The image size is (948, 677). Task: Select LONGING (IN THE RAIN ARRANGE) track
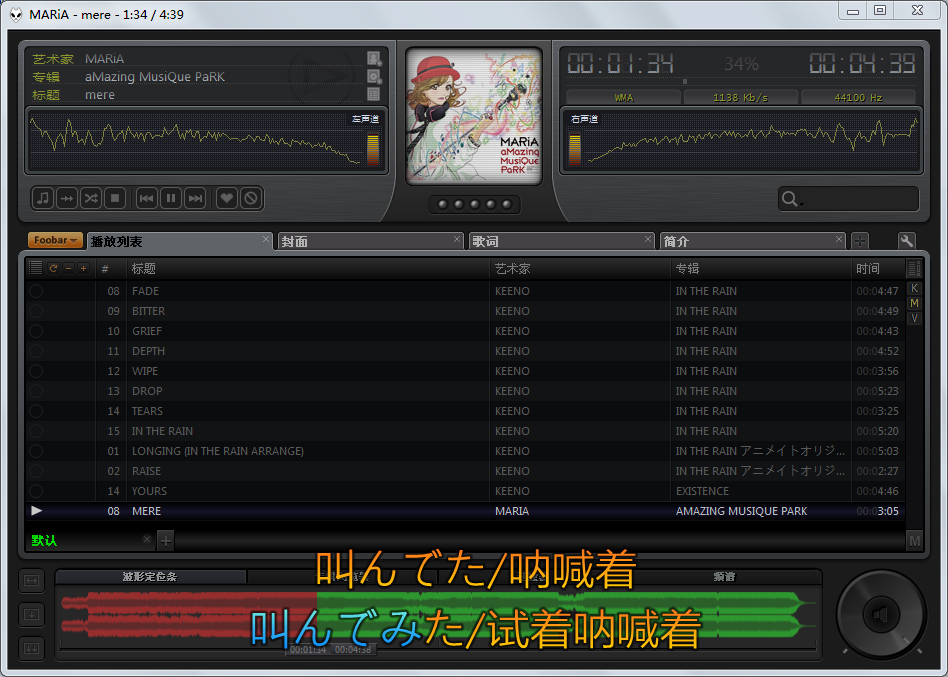coord(466,451)
